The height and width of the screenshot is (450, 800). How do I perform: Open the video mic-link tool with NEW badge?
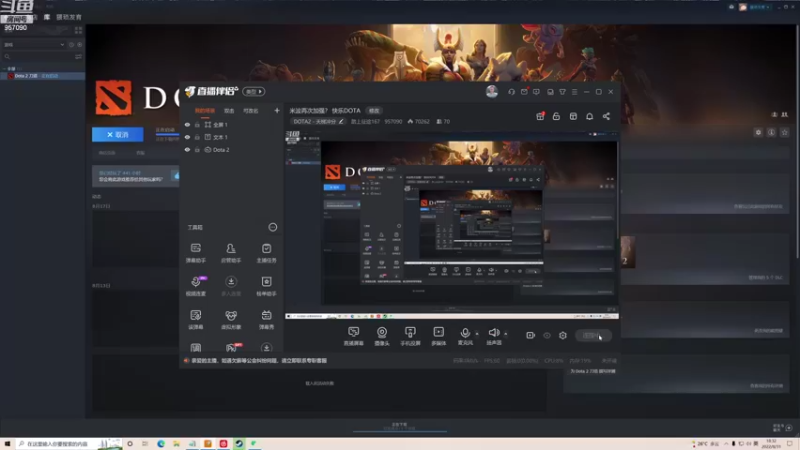tap(196, 286)
